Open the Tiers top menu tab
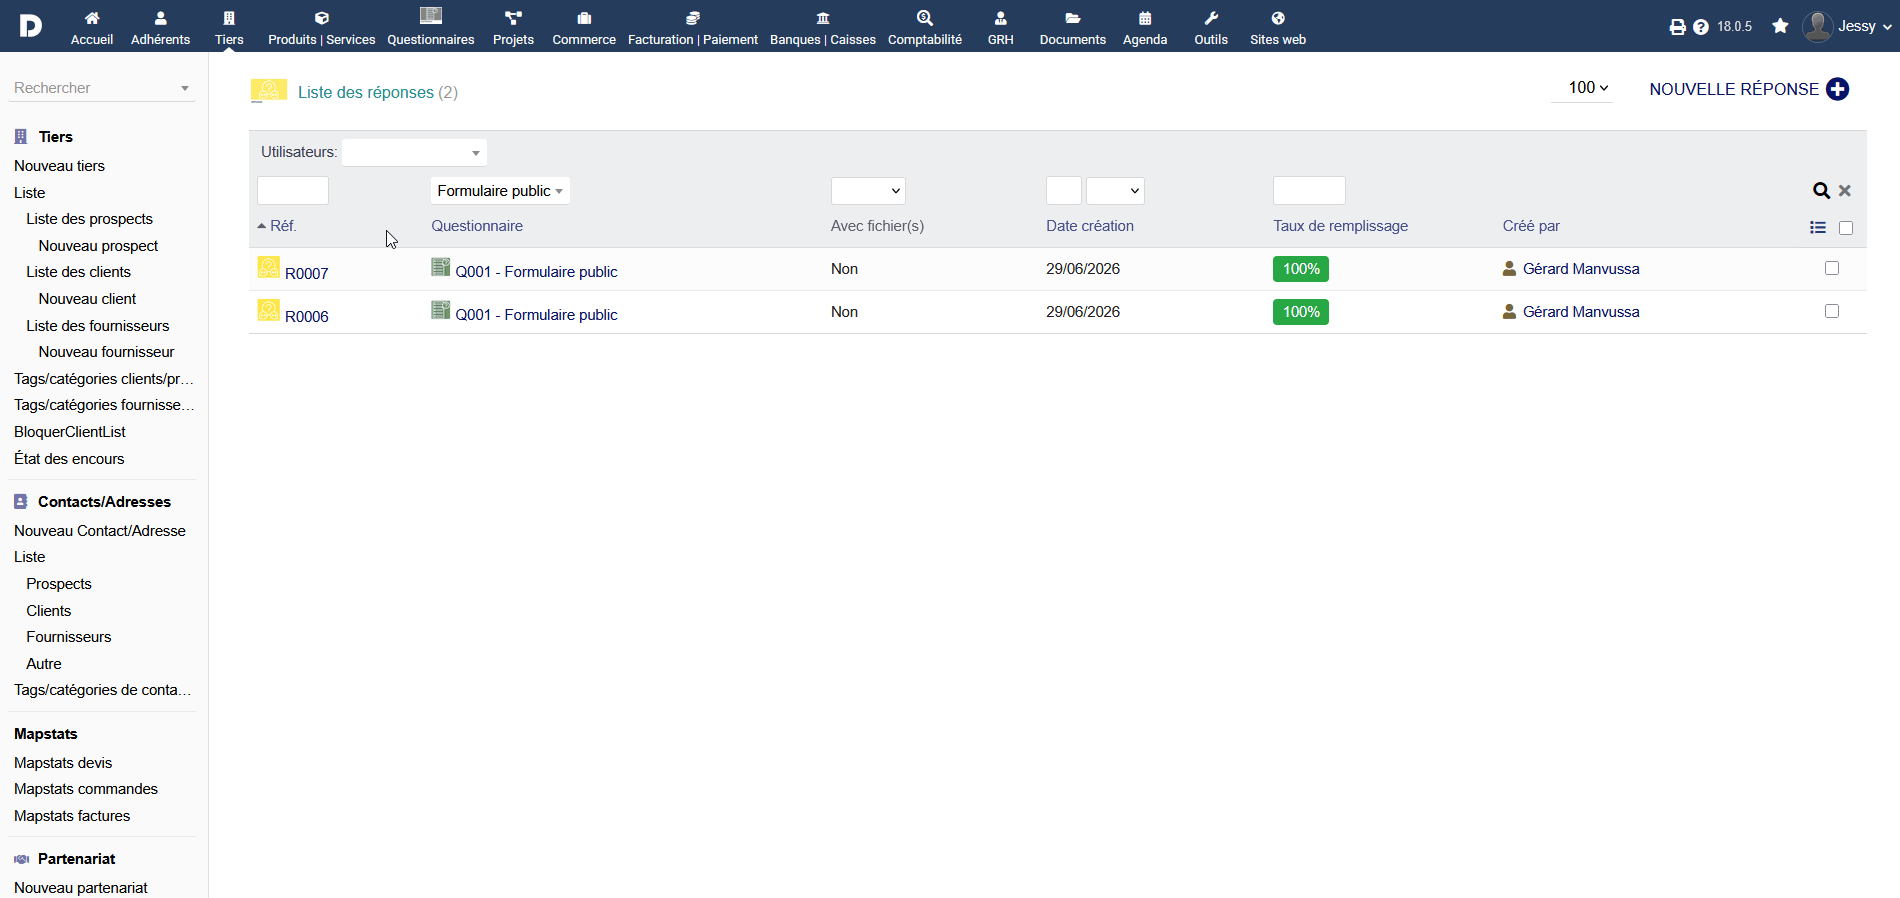Image resolution: width=1900 pixels, height=898 pixels. [x=229, y=27]
